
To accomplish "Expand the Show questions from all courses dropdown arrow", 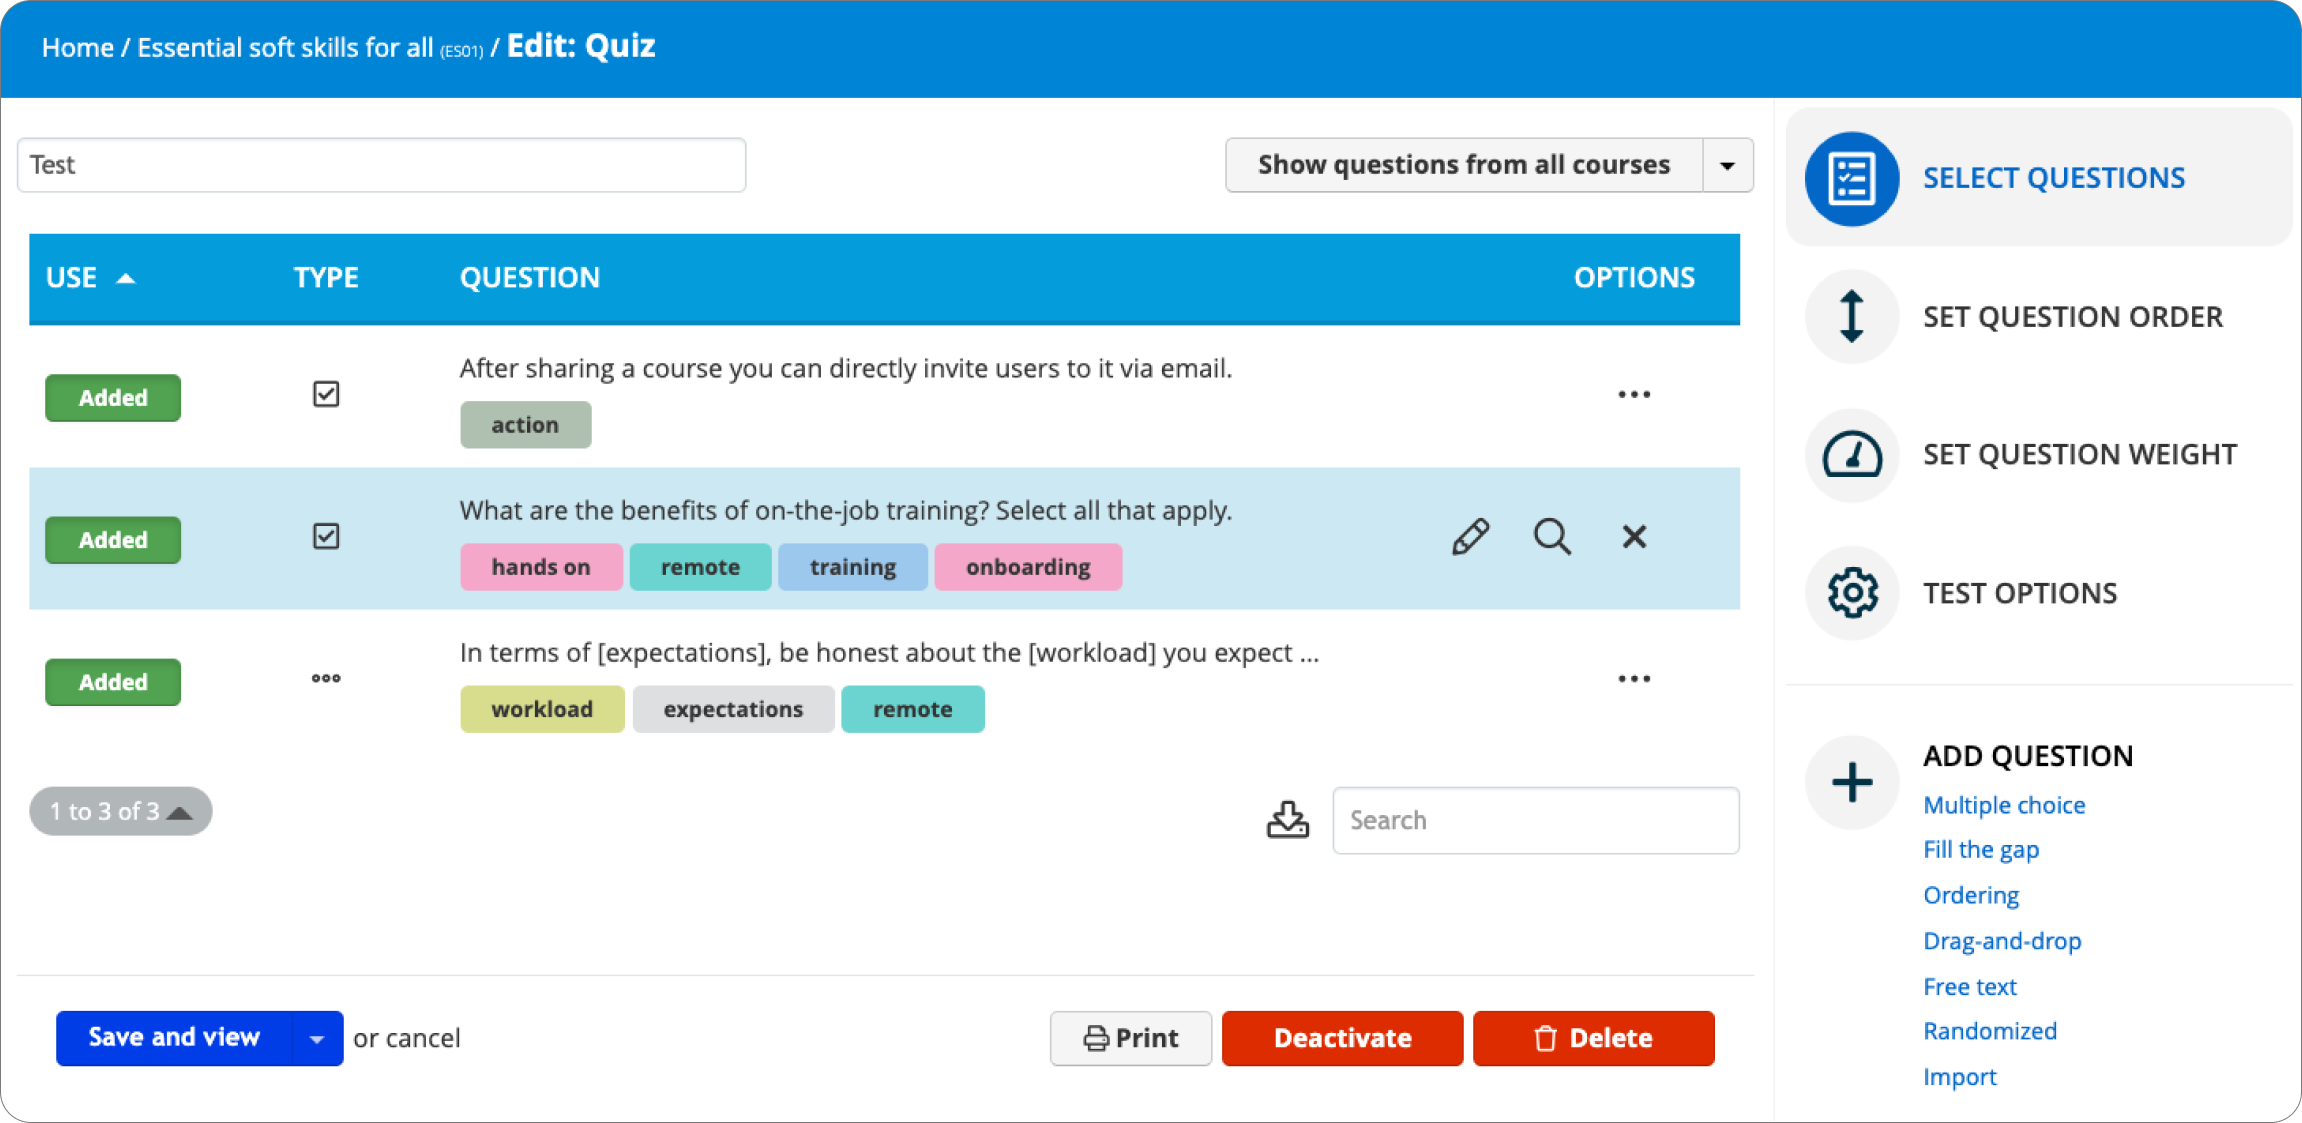I will click(1727, 165).
